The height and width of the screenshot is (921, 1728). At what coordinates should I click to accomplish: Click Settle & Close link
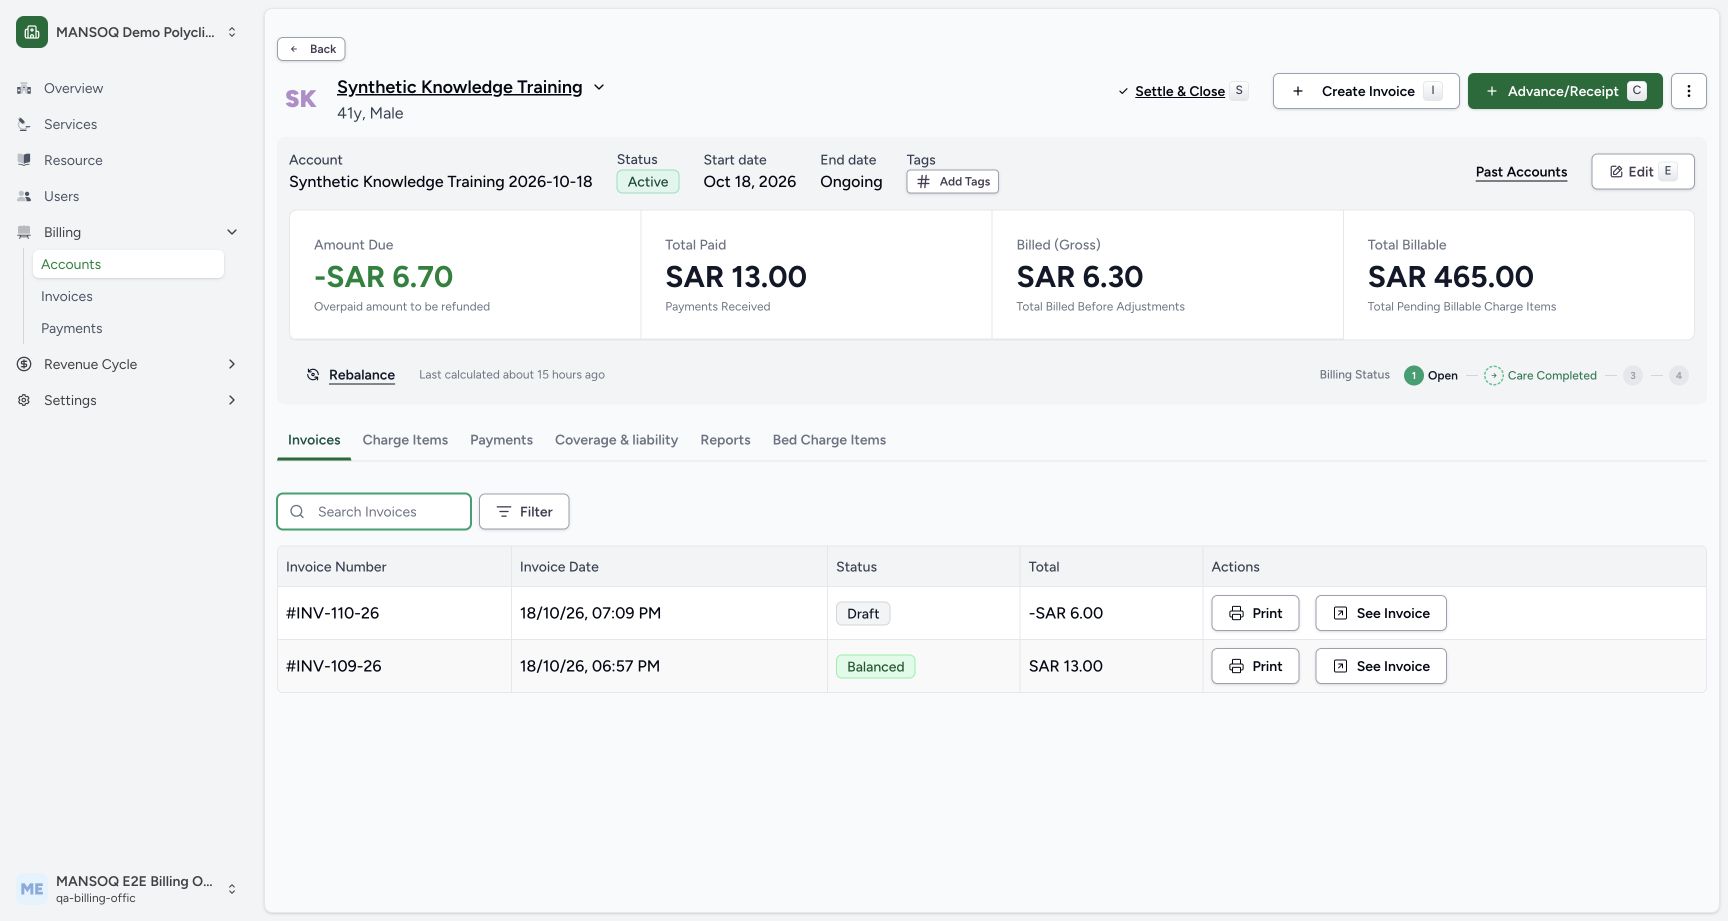click(1180, 91)
